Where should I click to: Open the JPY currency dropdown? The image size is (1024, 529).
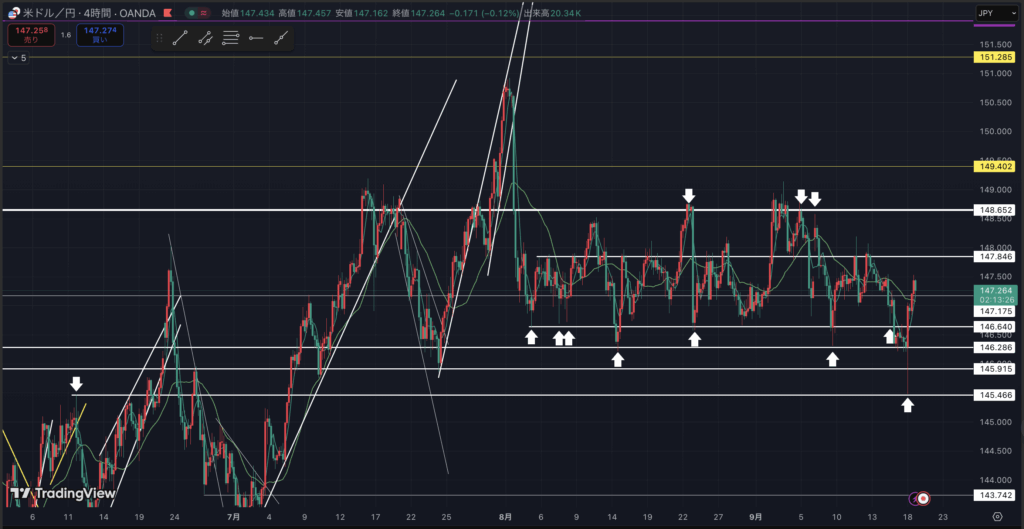click(x=997, y=15)
